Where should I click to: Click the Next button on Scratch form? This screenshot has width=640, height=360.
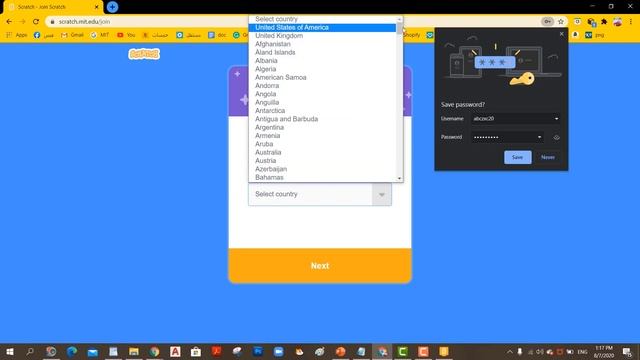click(x=320, y=266)
